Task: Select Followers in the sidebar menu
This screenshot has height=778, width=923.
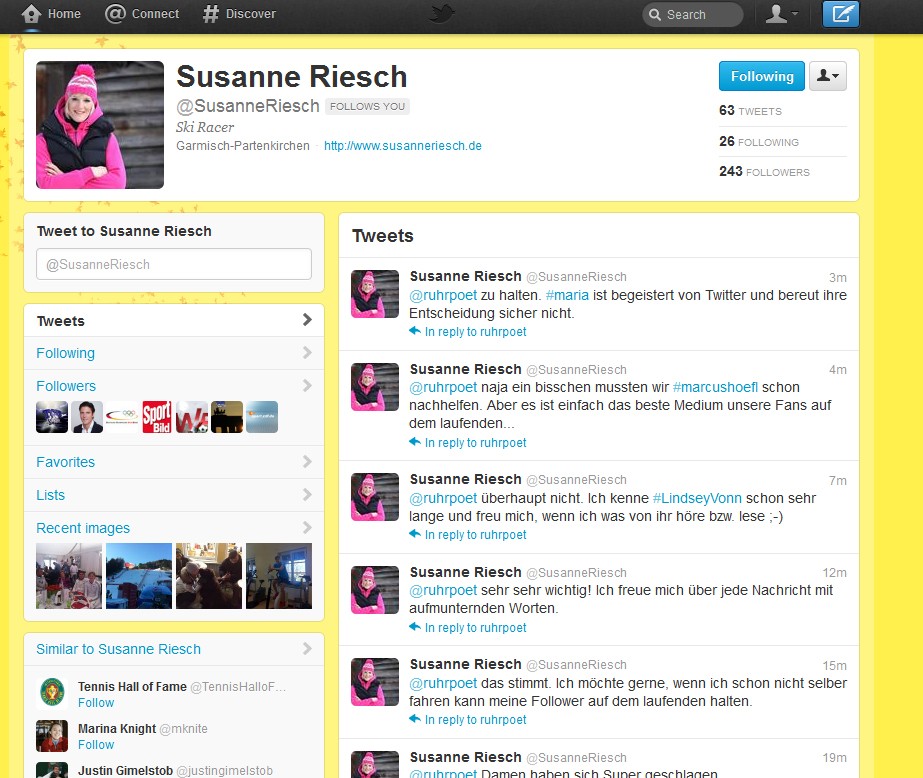Action: [66, 386]
